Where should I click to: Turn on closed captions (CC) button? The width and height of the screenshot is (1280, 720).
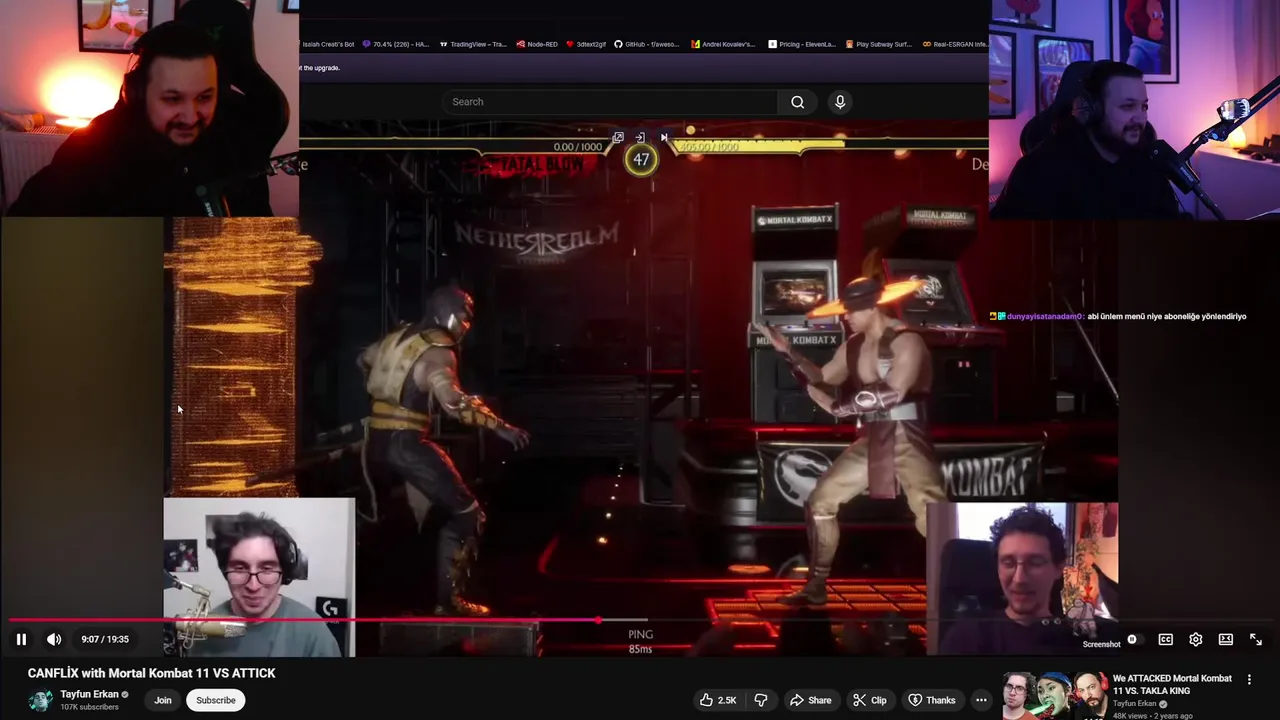coord(1165,639)
